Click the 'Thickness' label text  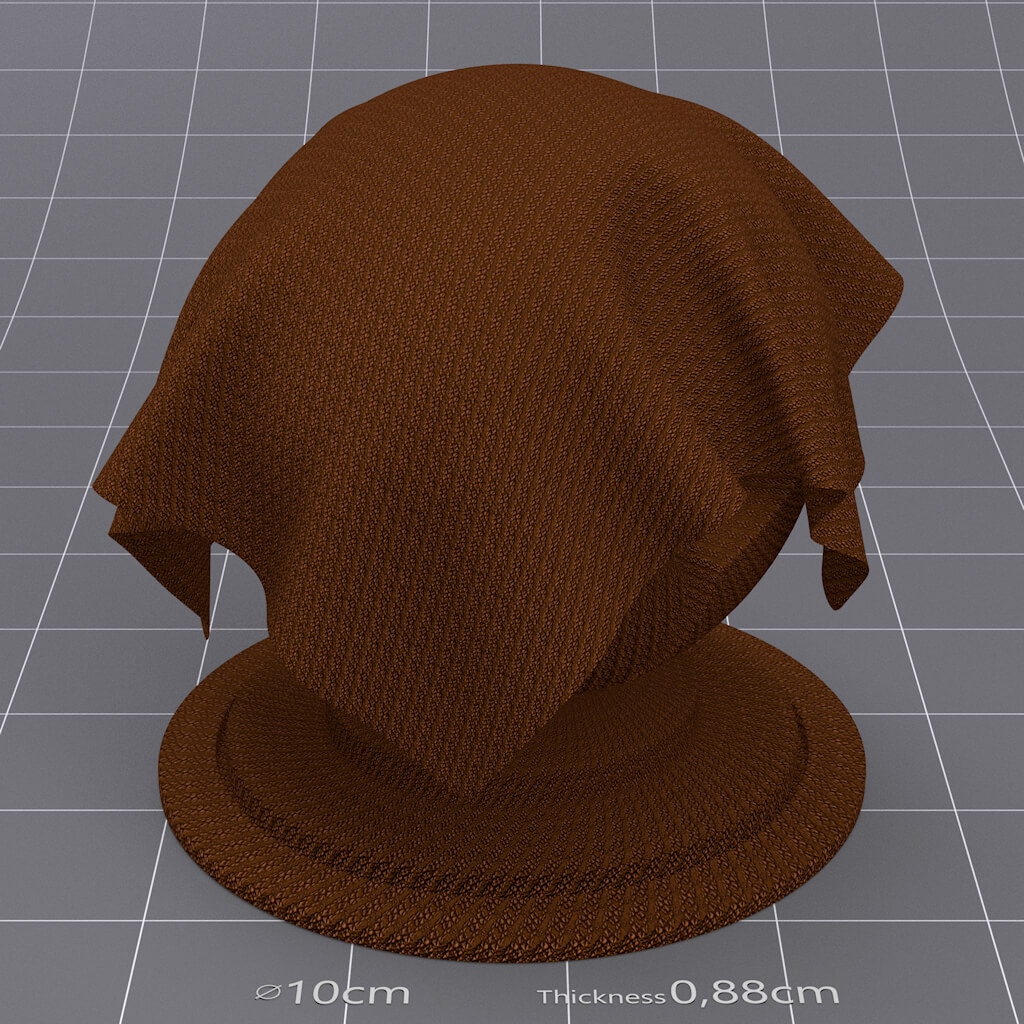point(601,997)
